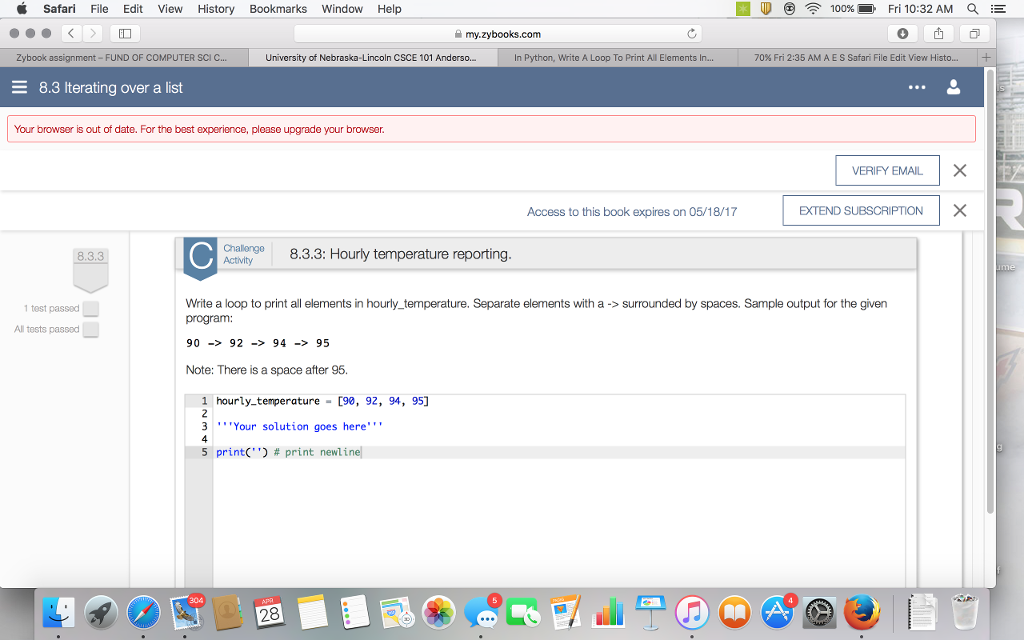Open Notification Center menu bar icon
Image resolution: width=1024 pixels, height=640 pixels.
(x=998, y=9)
